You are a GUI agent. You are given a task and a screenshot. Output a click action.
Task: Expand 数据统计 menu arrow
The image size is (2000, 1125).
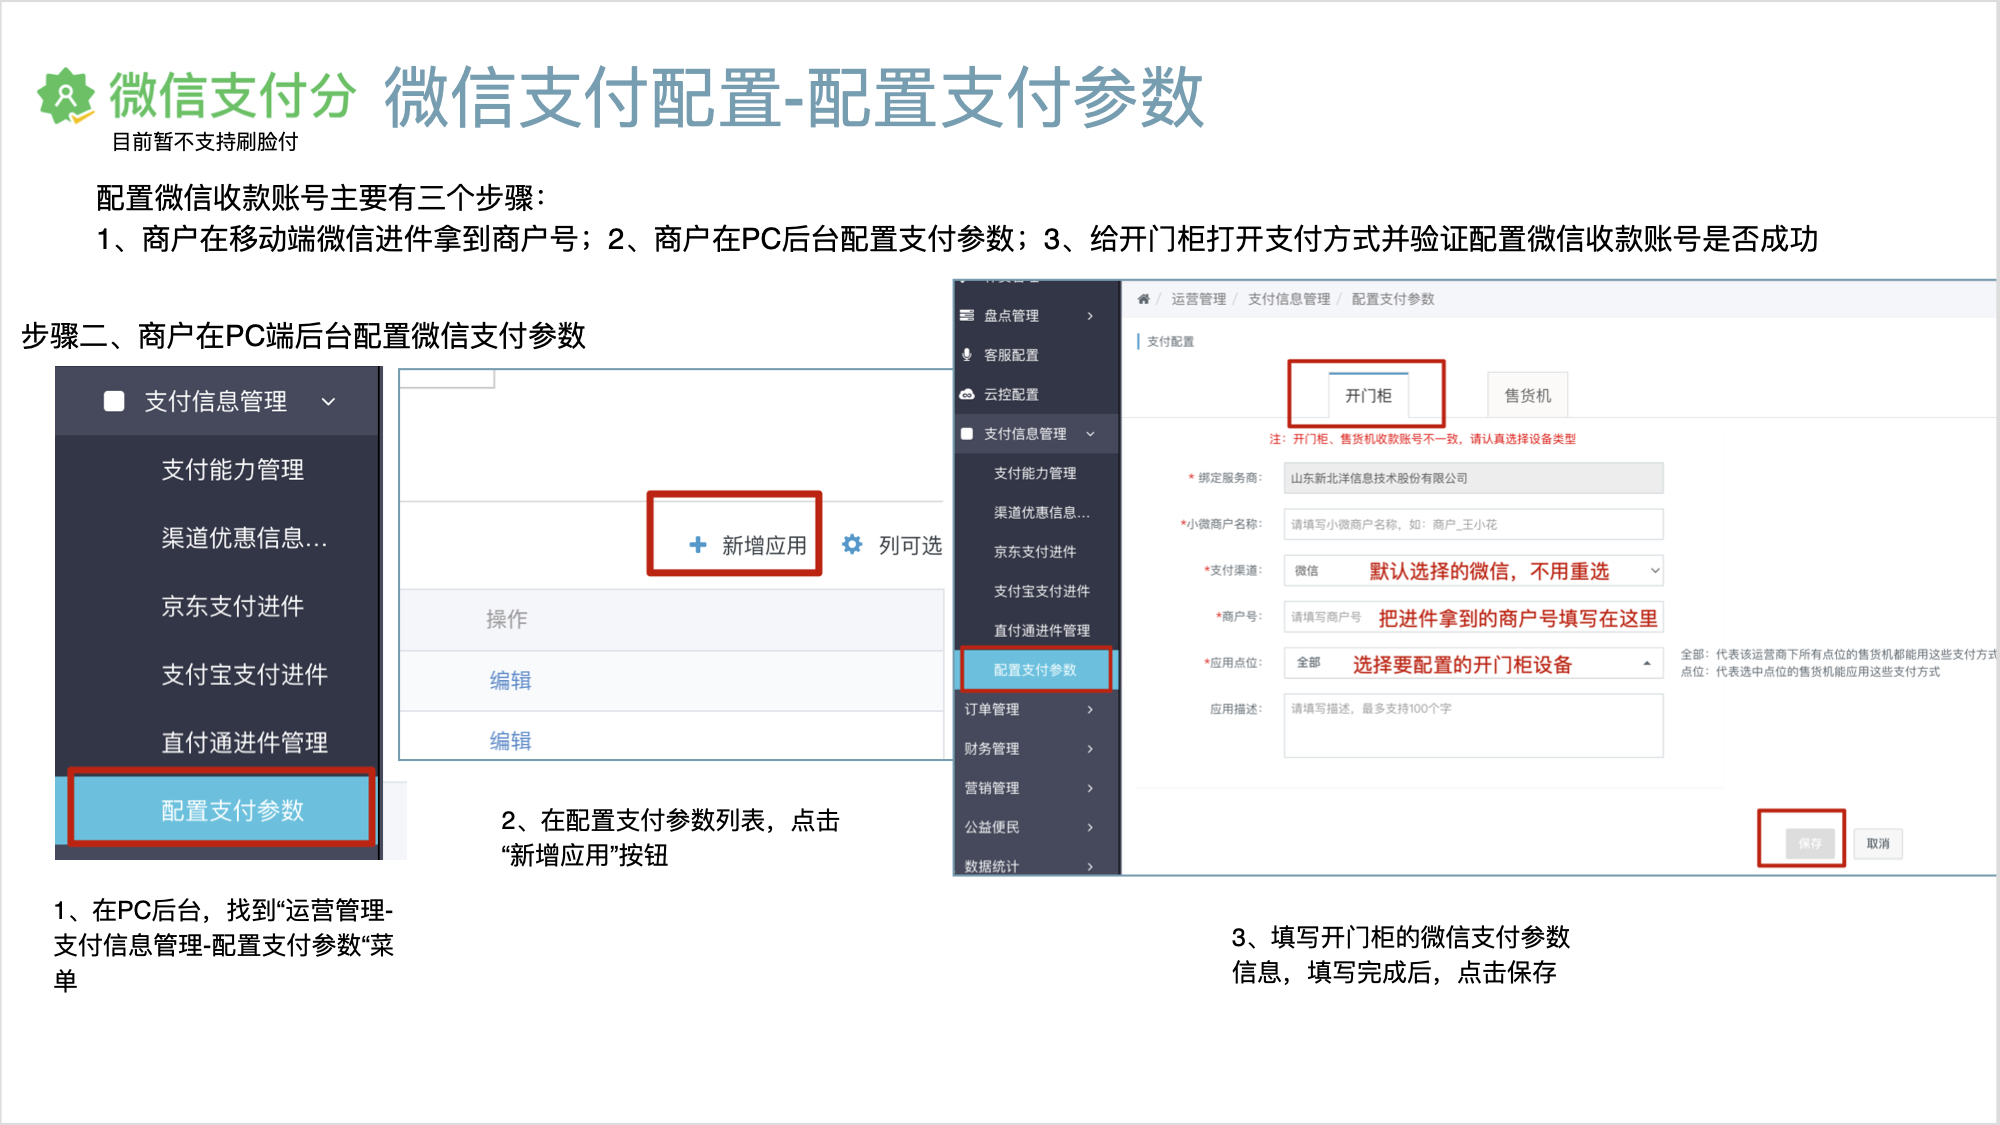(1090, 866)
